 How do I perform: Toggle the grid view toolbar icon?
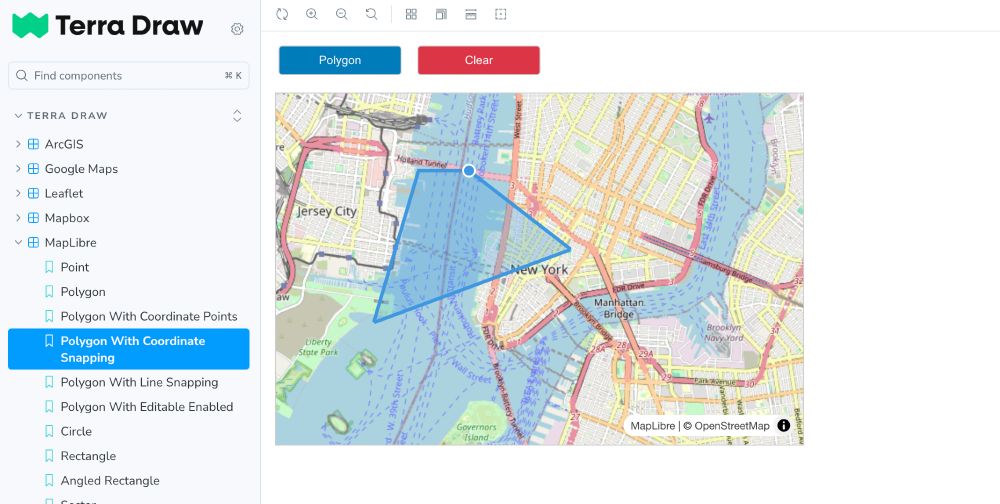click(x=411, y=14)
